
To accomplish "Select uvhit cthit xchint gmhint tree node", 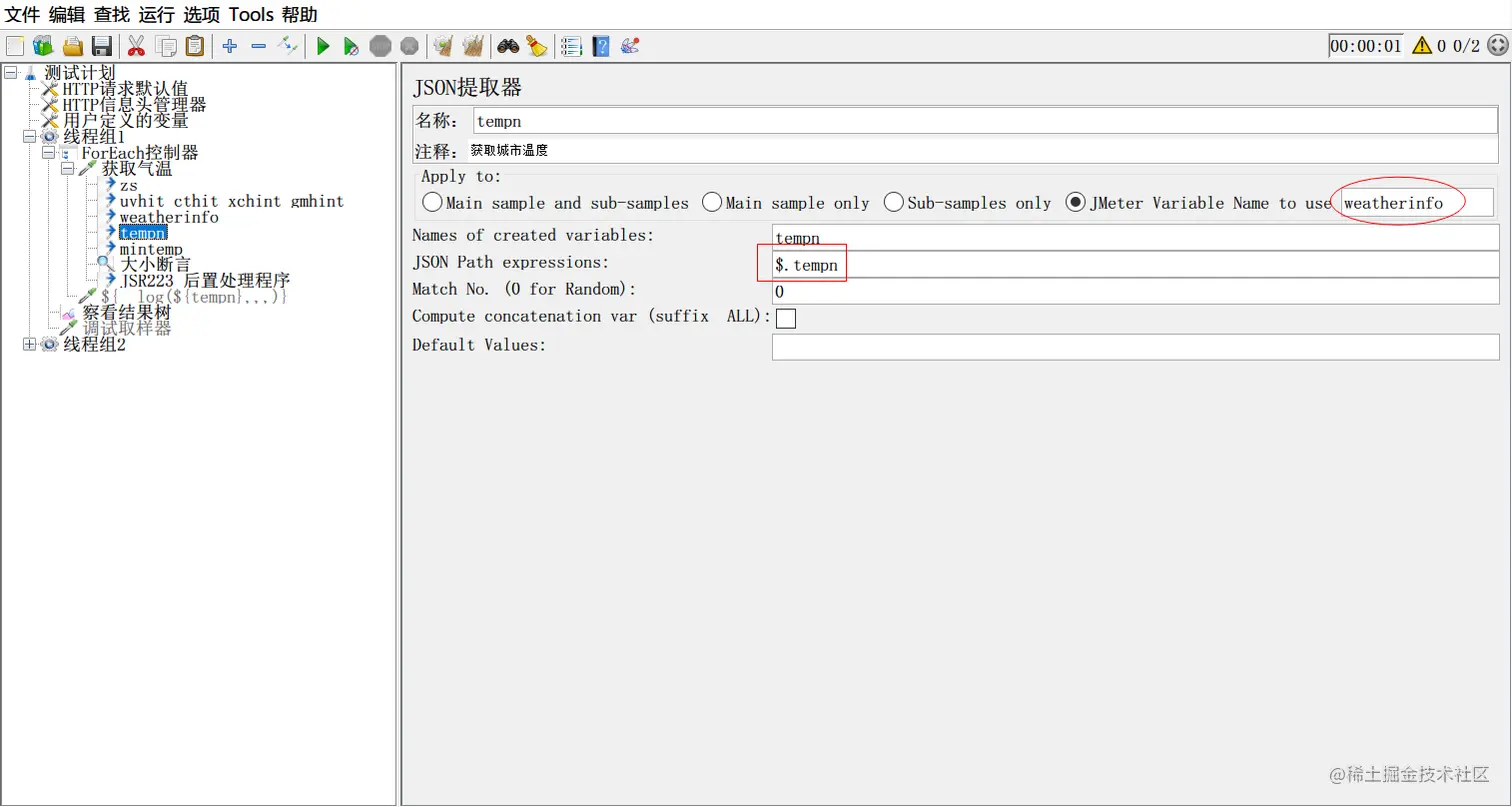I will click(x=231, y=201).
